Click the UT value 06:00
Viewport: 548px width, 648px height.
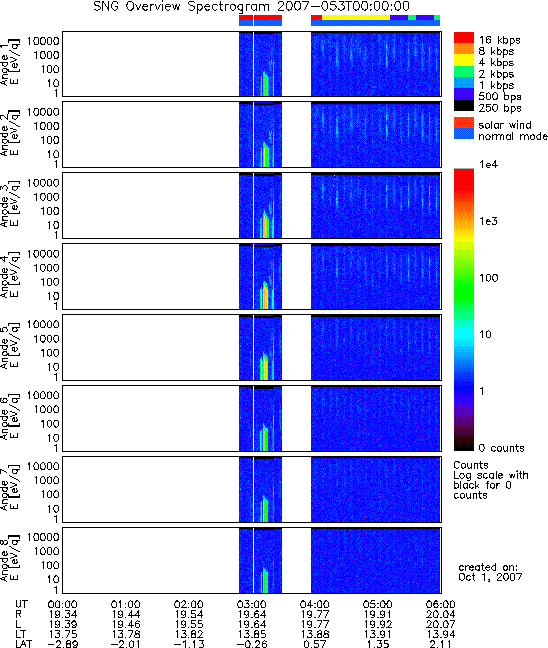coord(441,605)
